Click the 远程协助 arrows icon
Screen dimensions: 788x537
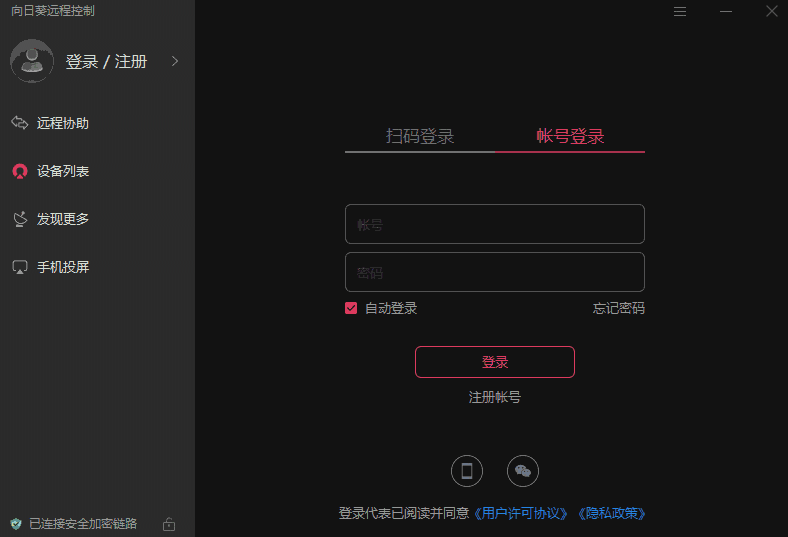[20, 123]
